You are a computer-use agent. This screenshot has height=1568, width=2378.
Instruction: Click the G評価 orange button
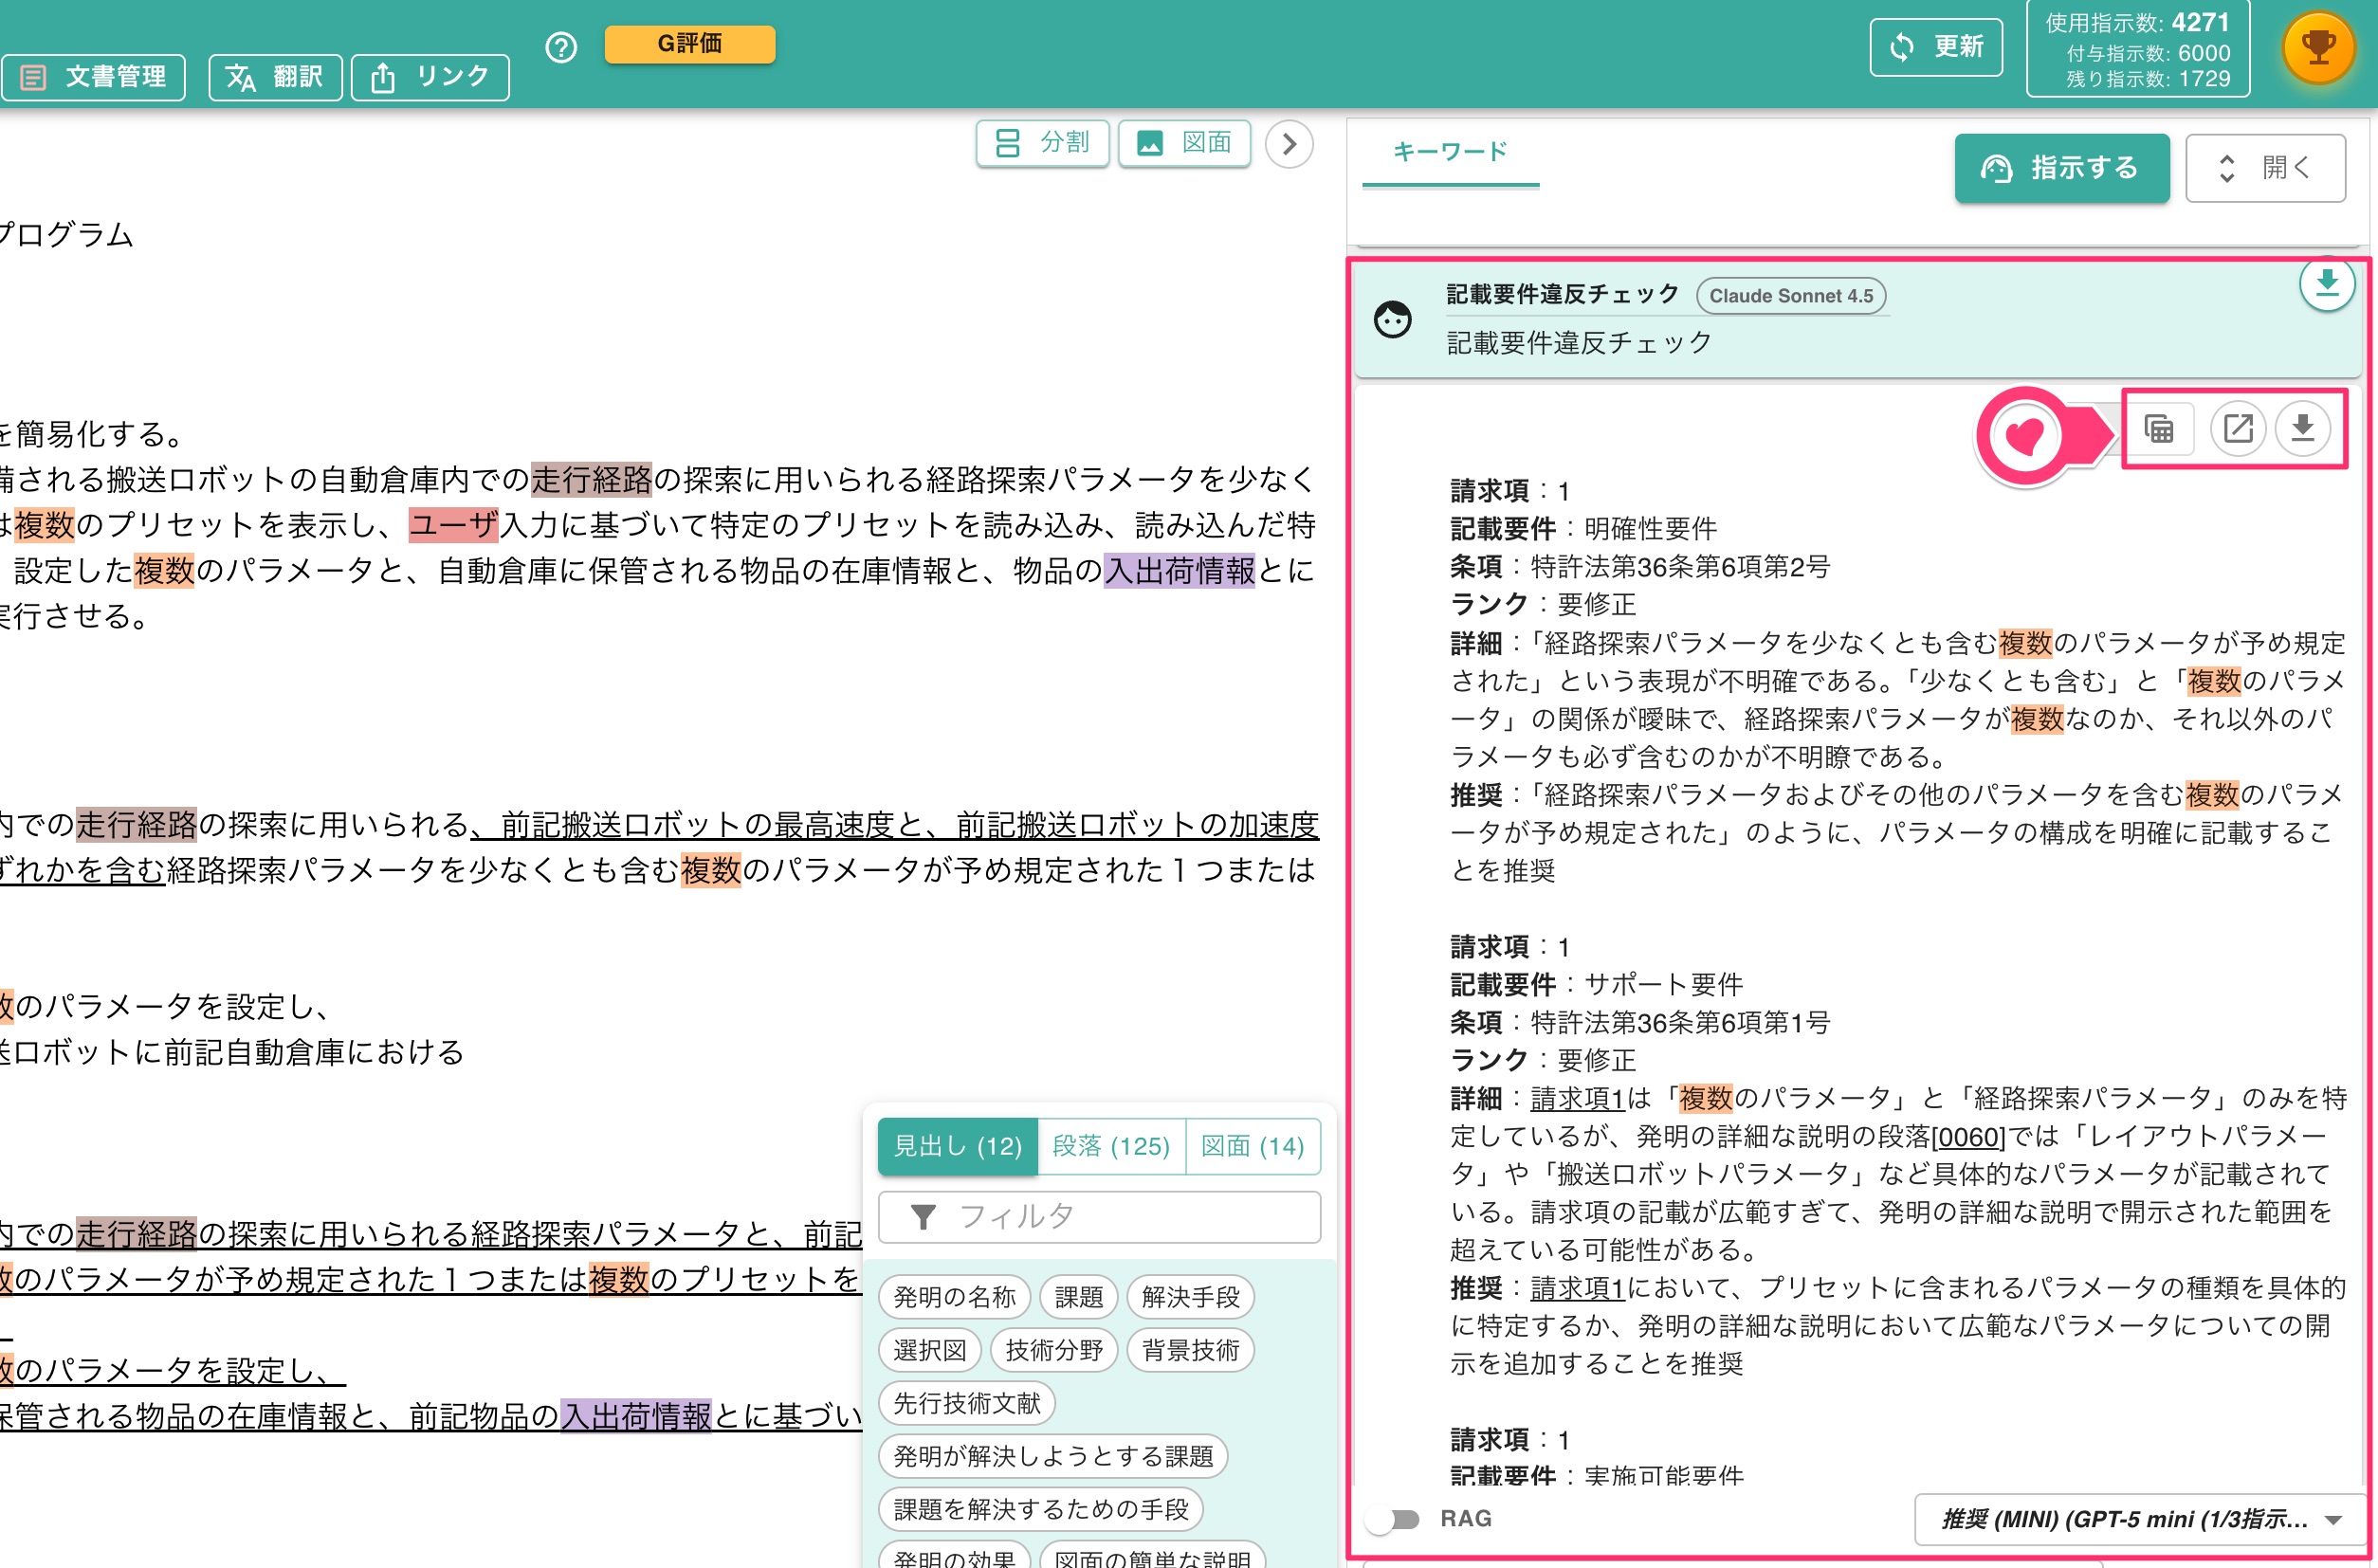point(690,44)
